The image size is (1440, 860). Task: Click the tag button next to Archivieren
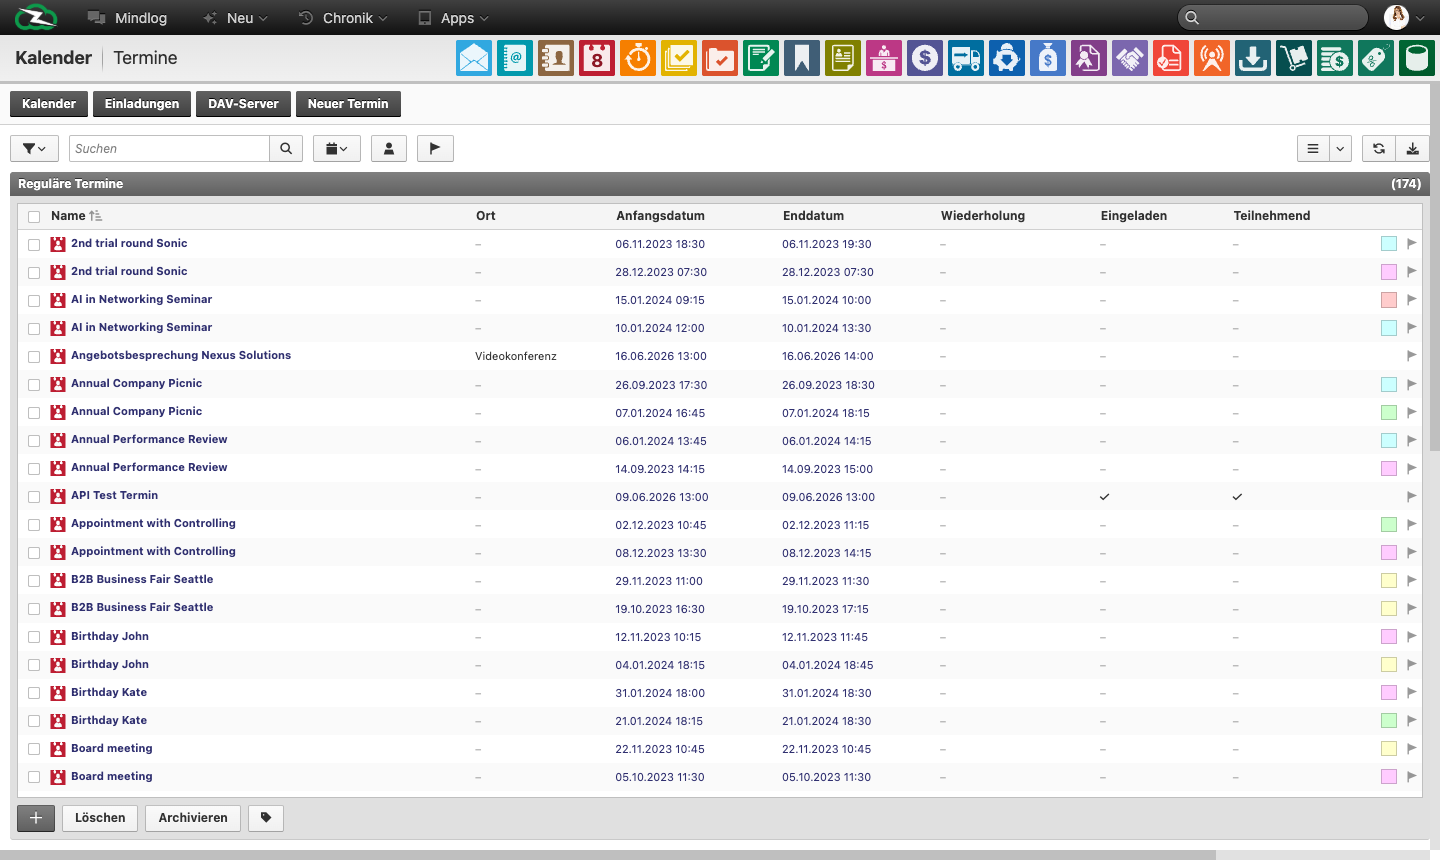coord(266,818)
